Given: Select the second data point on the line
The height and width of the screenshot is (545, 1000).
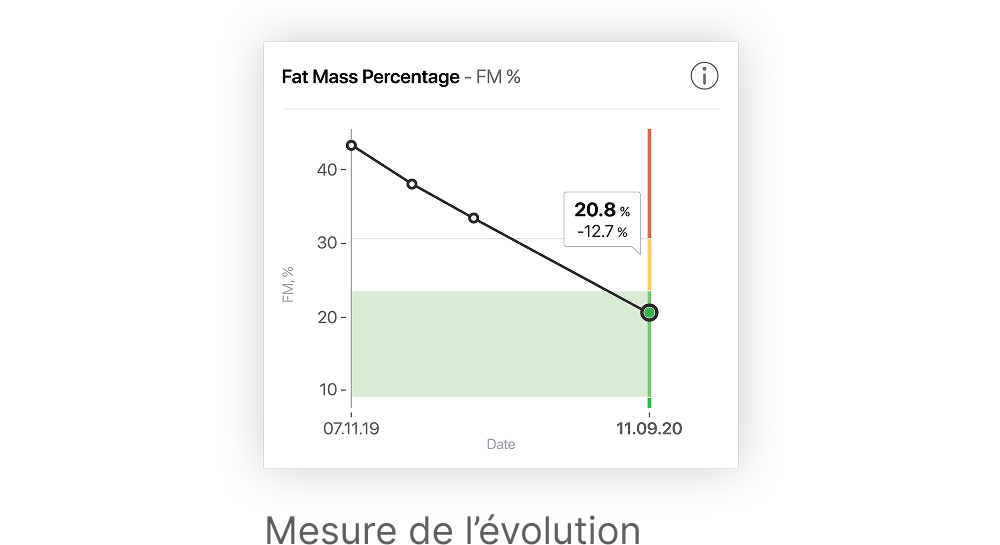Looking at the screenshot, I should coord(412,184).
